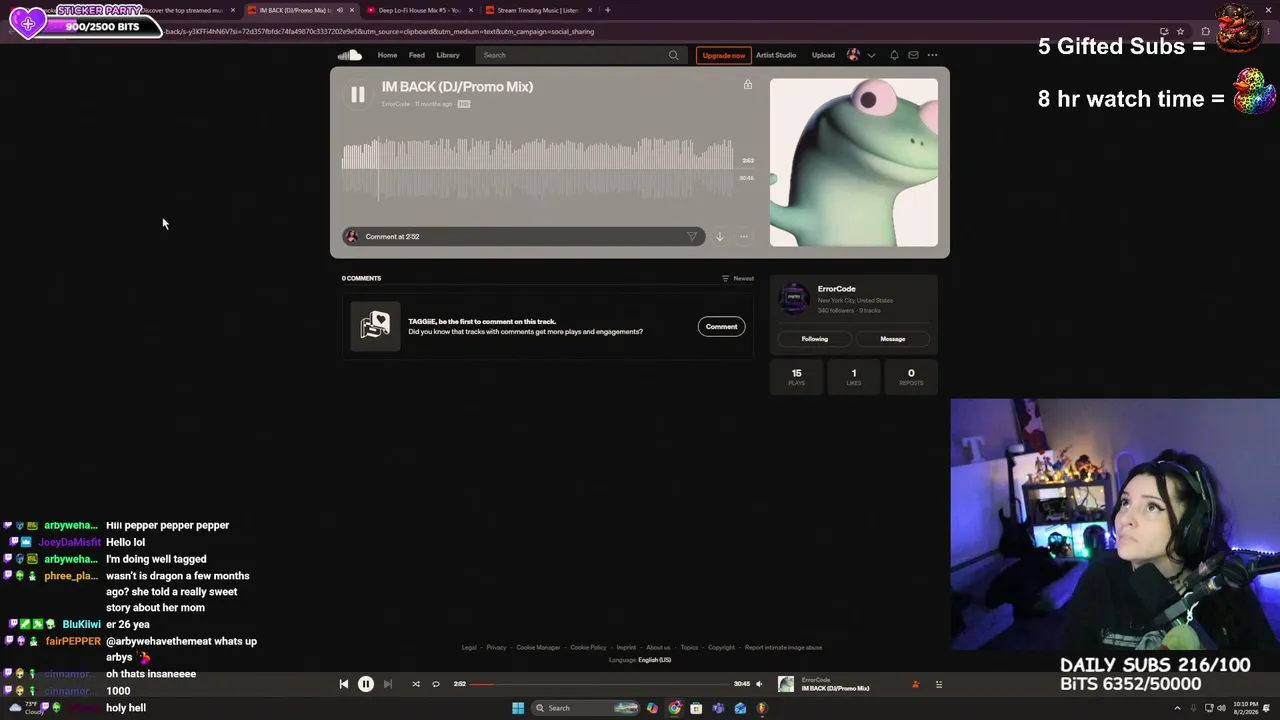Open the Privacy footer link
This screenshot has height=720, width=1280.
[496, 647]
